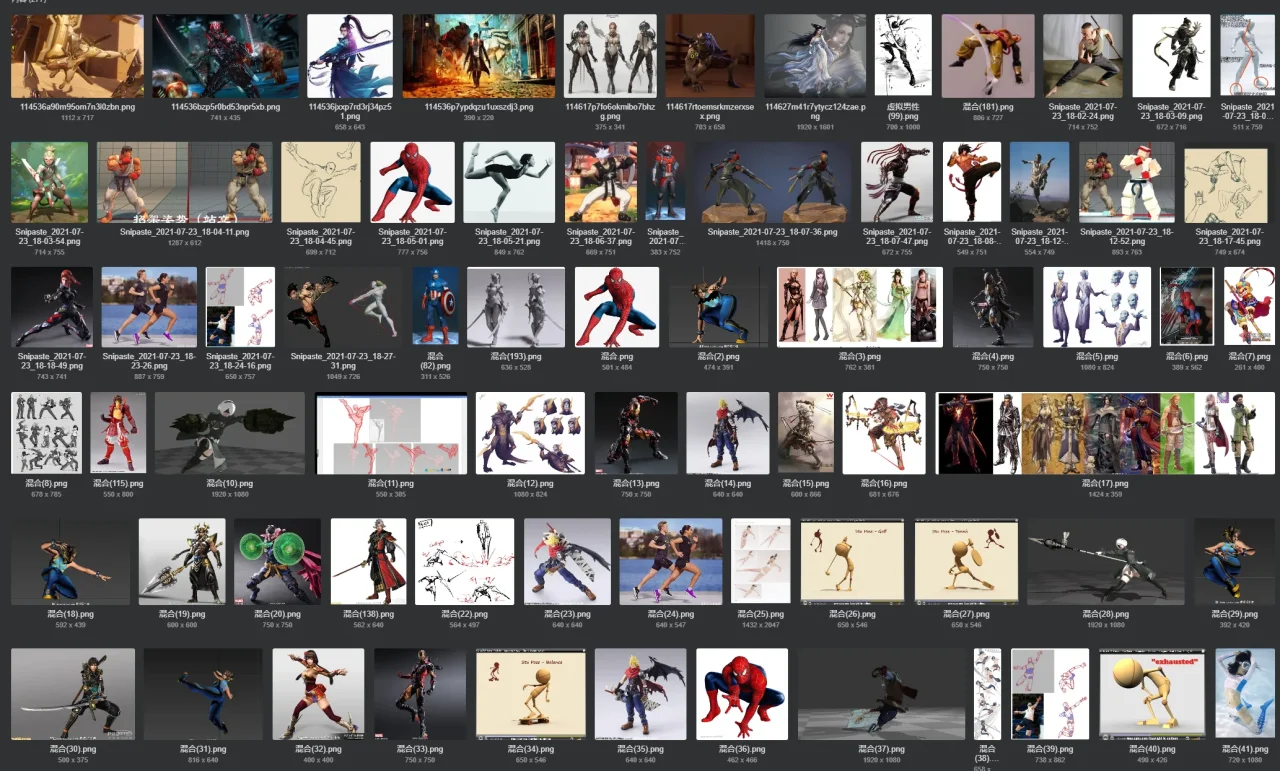1280x771 pixels.
Task: Open Snipaste_2021-07-23_18-02-24.png thumbnail
Action: pos(1083,56)
